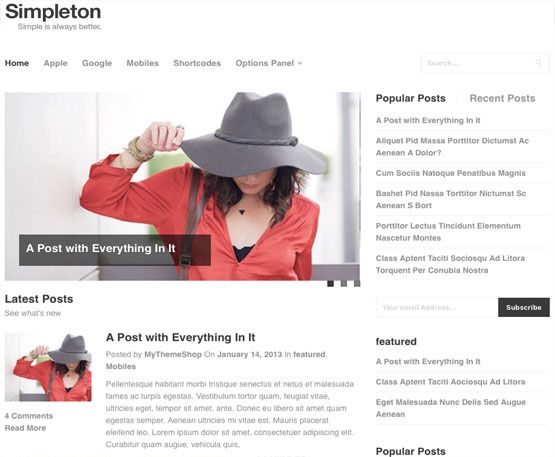Open the Home menu item
Viewport: 555px width, 457px height.
[x=17, y=63]
